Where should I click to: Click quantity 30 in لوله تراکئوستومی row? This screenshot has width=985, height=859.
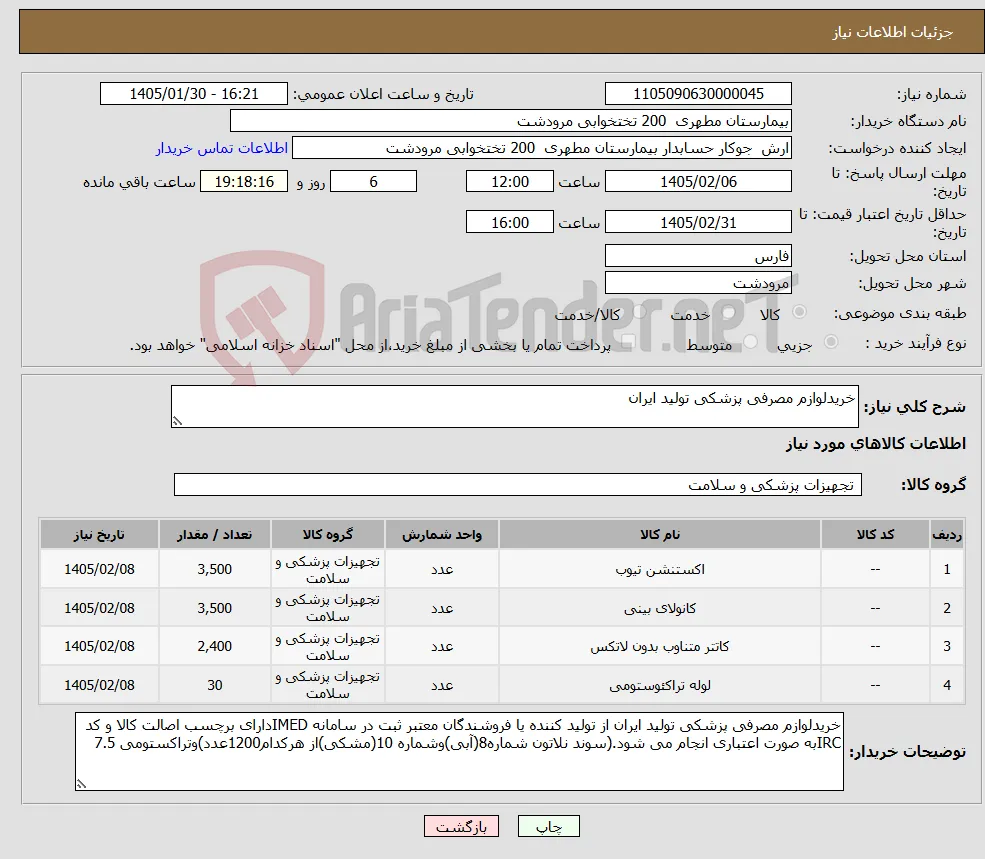click(x=214, y=686)
